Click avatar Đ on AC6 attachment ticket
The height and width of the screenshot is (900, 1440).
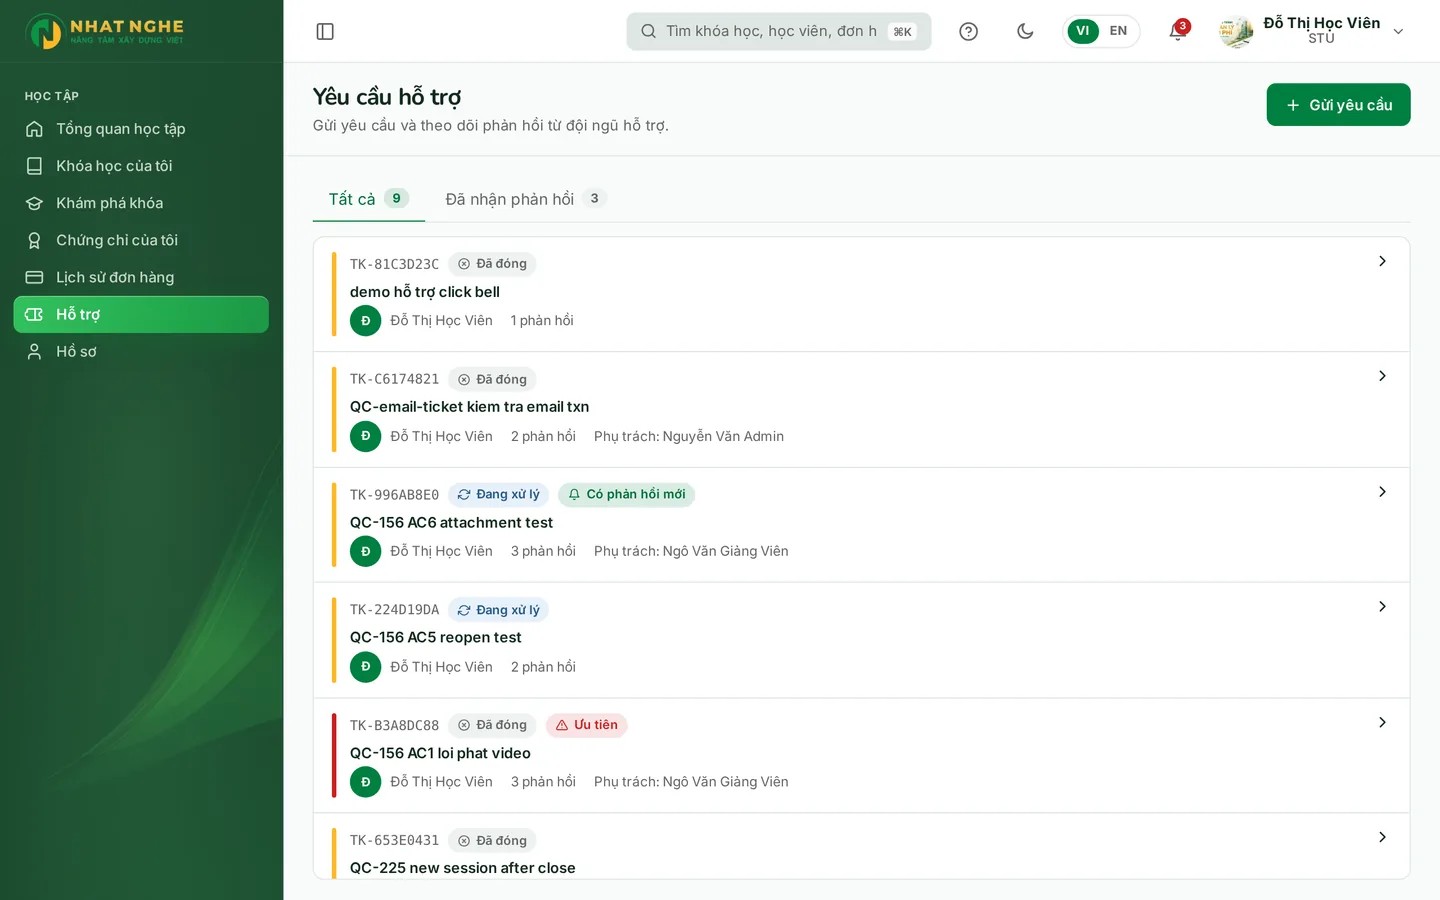tap(366, 551)
